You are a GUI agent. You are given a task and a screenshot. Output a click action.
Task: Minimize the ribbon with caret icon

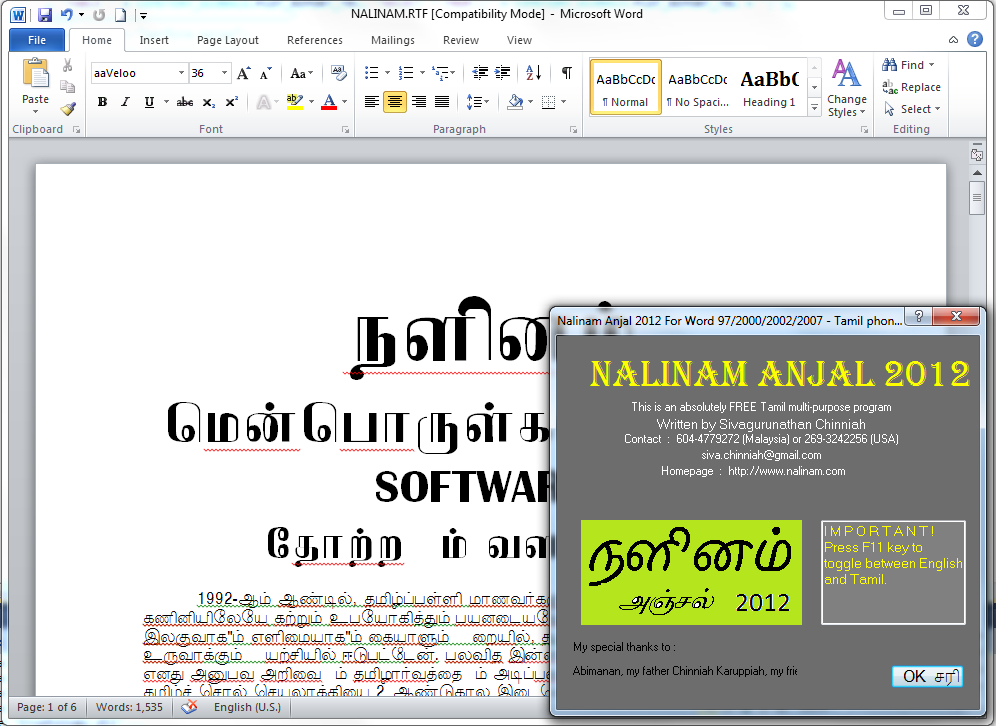tap(953, 40)
